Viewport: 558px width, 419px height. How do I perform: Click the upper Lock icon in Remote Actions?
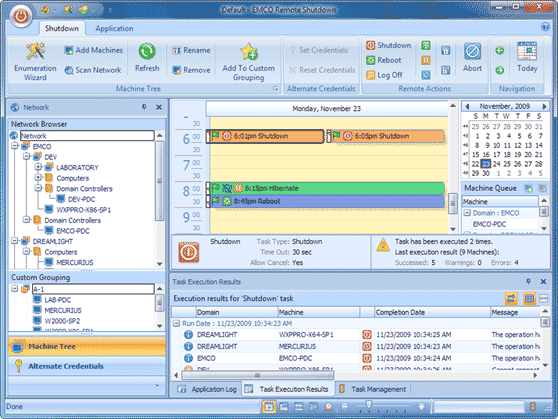click(446, 50)
